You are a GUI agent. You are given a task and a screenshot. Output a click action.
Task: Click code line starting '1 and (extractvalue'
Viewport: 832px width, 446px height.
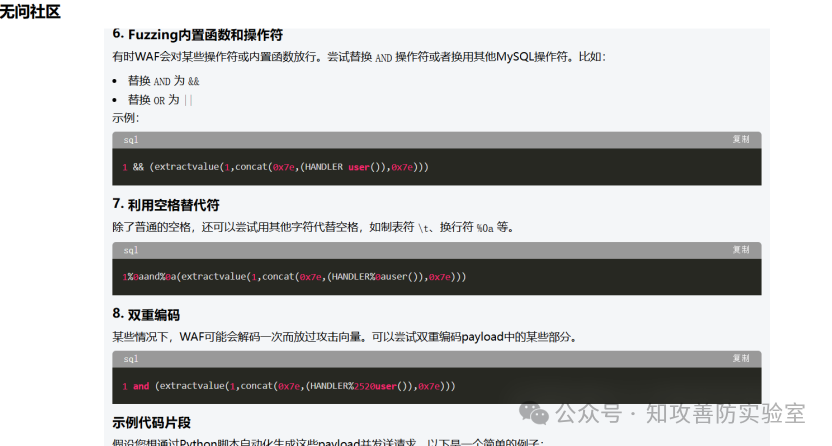(289, 386)
